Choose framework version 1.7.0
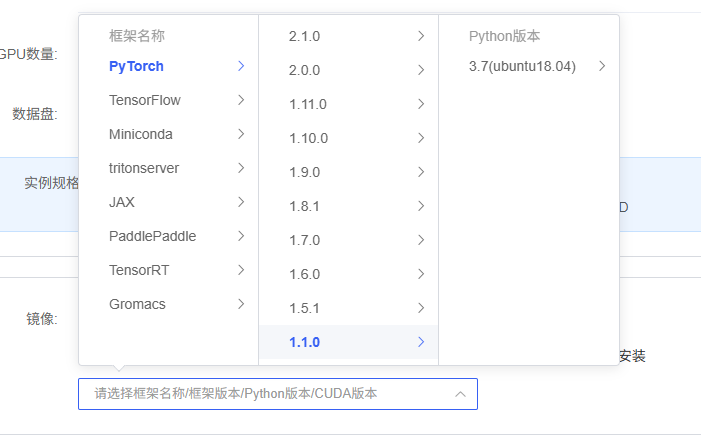The height and width of the screenshot is (442, 701). (348, 240)
